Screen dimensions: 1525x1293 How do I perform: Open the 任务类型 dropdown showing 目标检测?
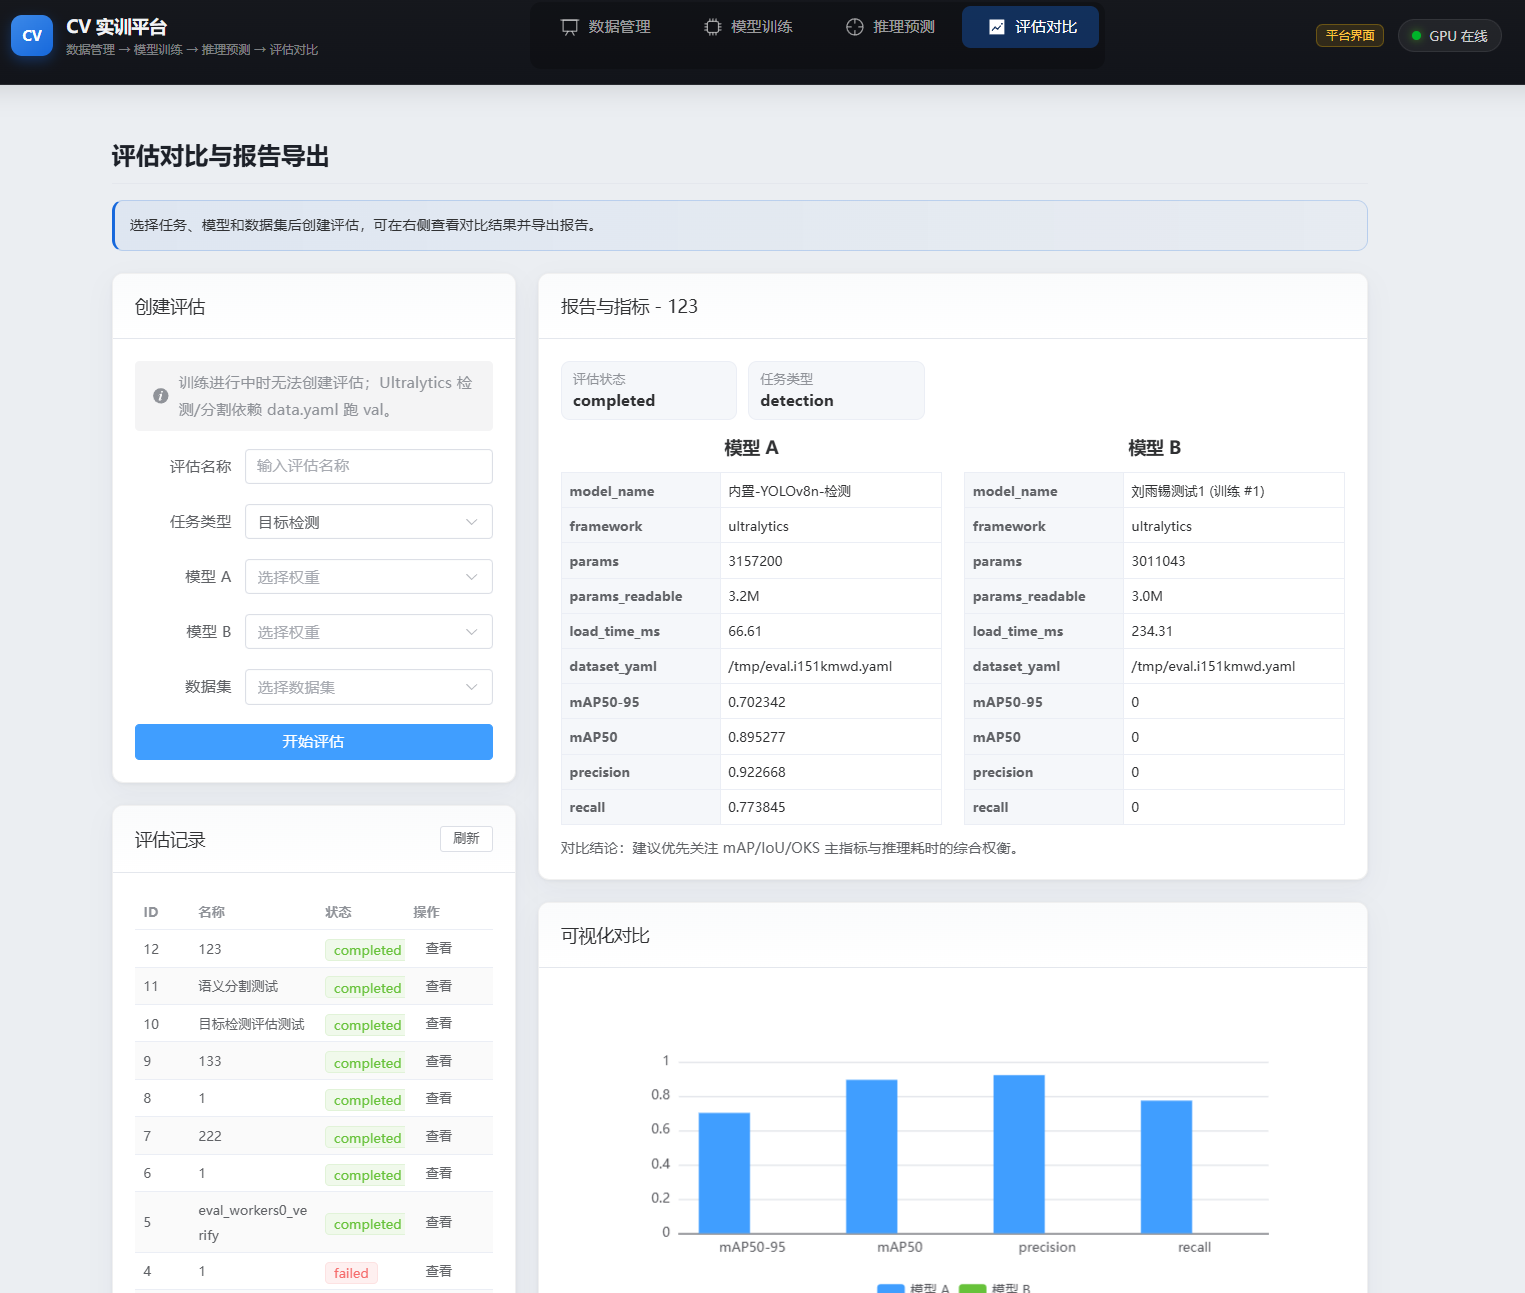click(368, 522)
